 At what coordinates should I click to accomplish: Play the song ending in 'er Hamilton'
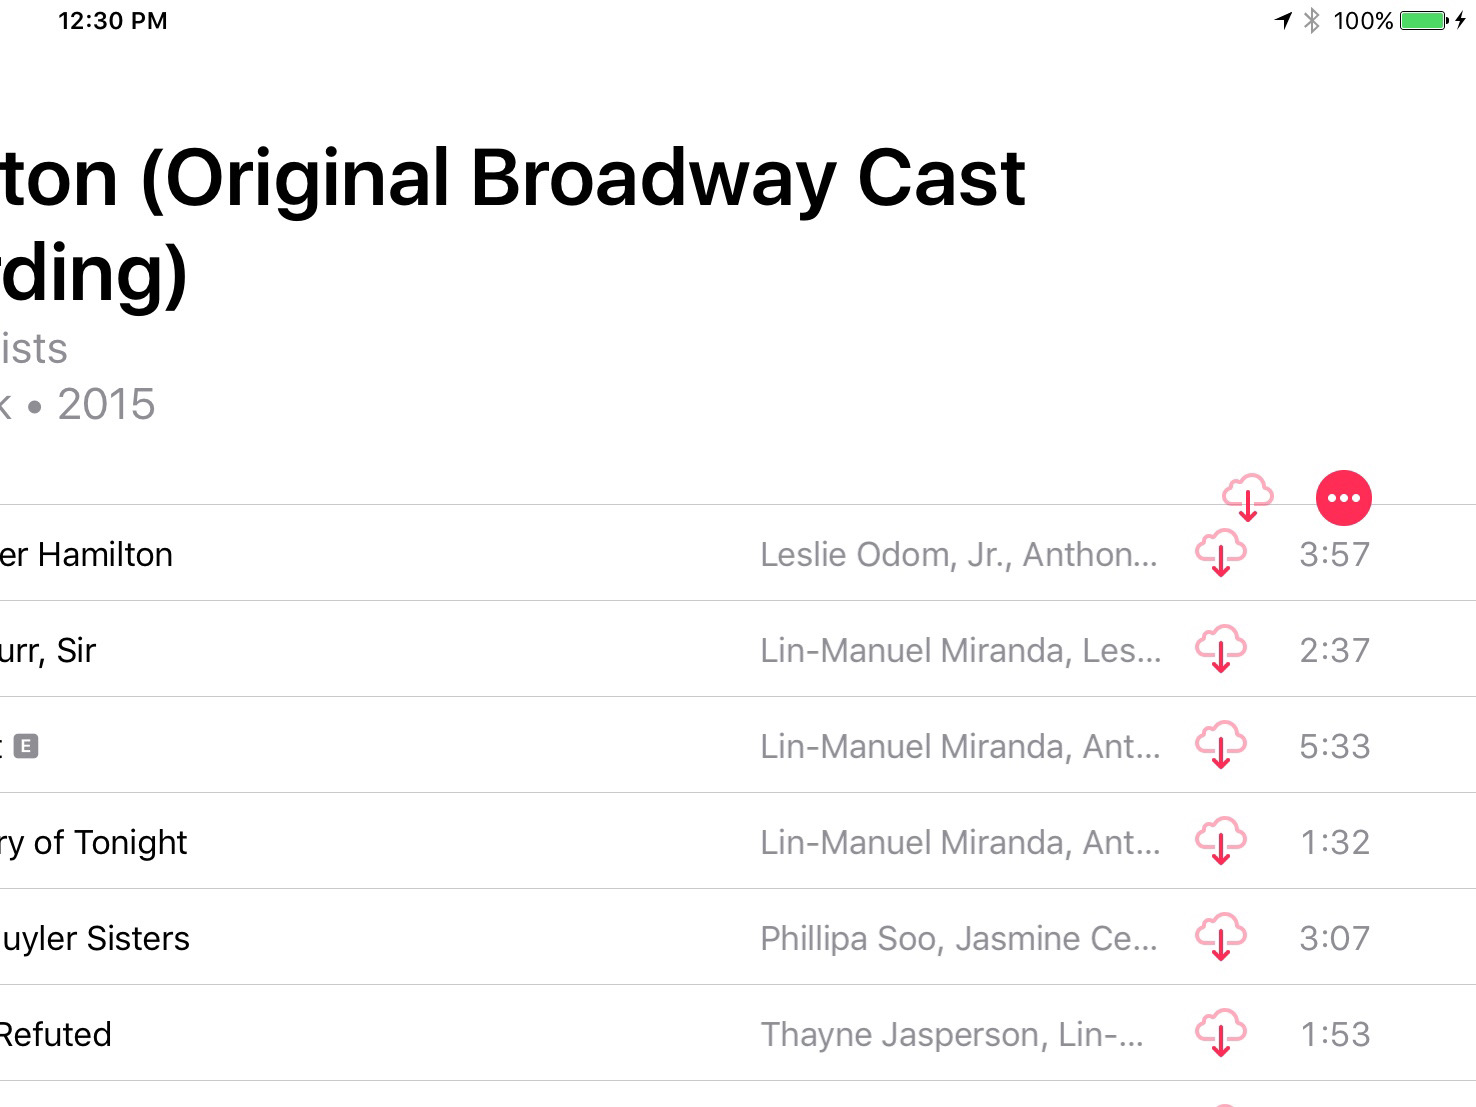86,554
